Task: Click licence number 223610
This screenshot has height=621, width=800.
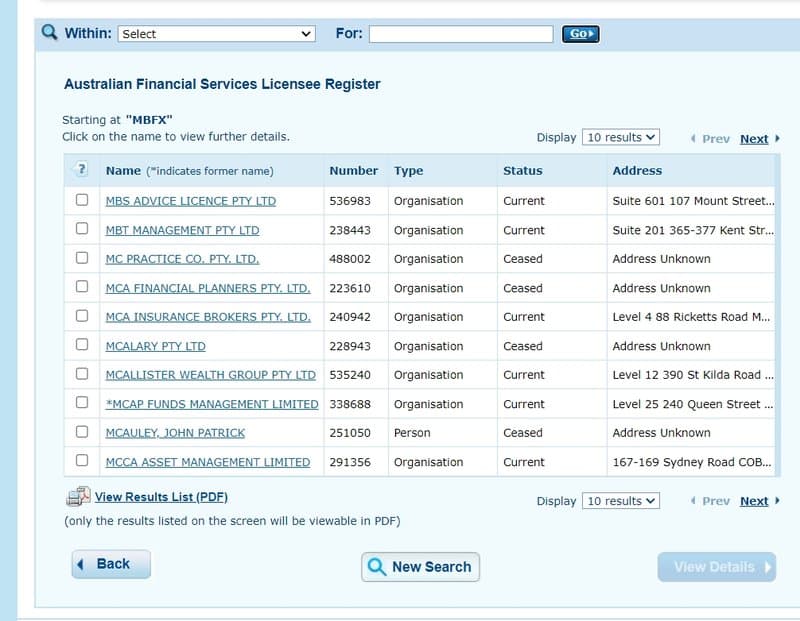Action: click(x=349, y=288)
